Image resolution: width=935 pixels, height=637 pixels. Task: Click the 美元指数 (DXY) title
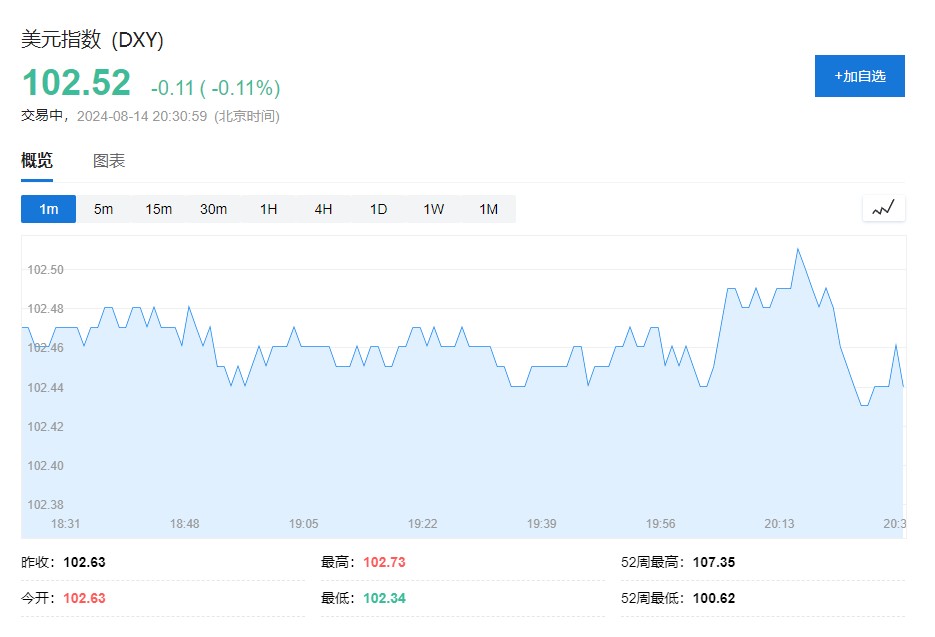point(92,40)
